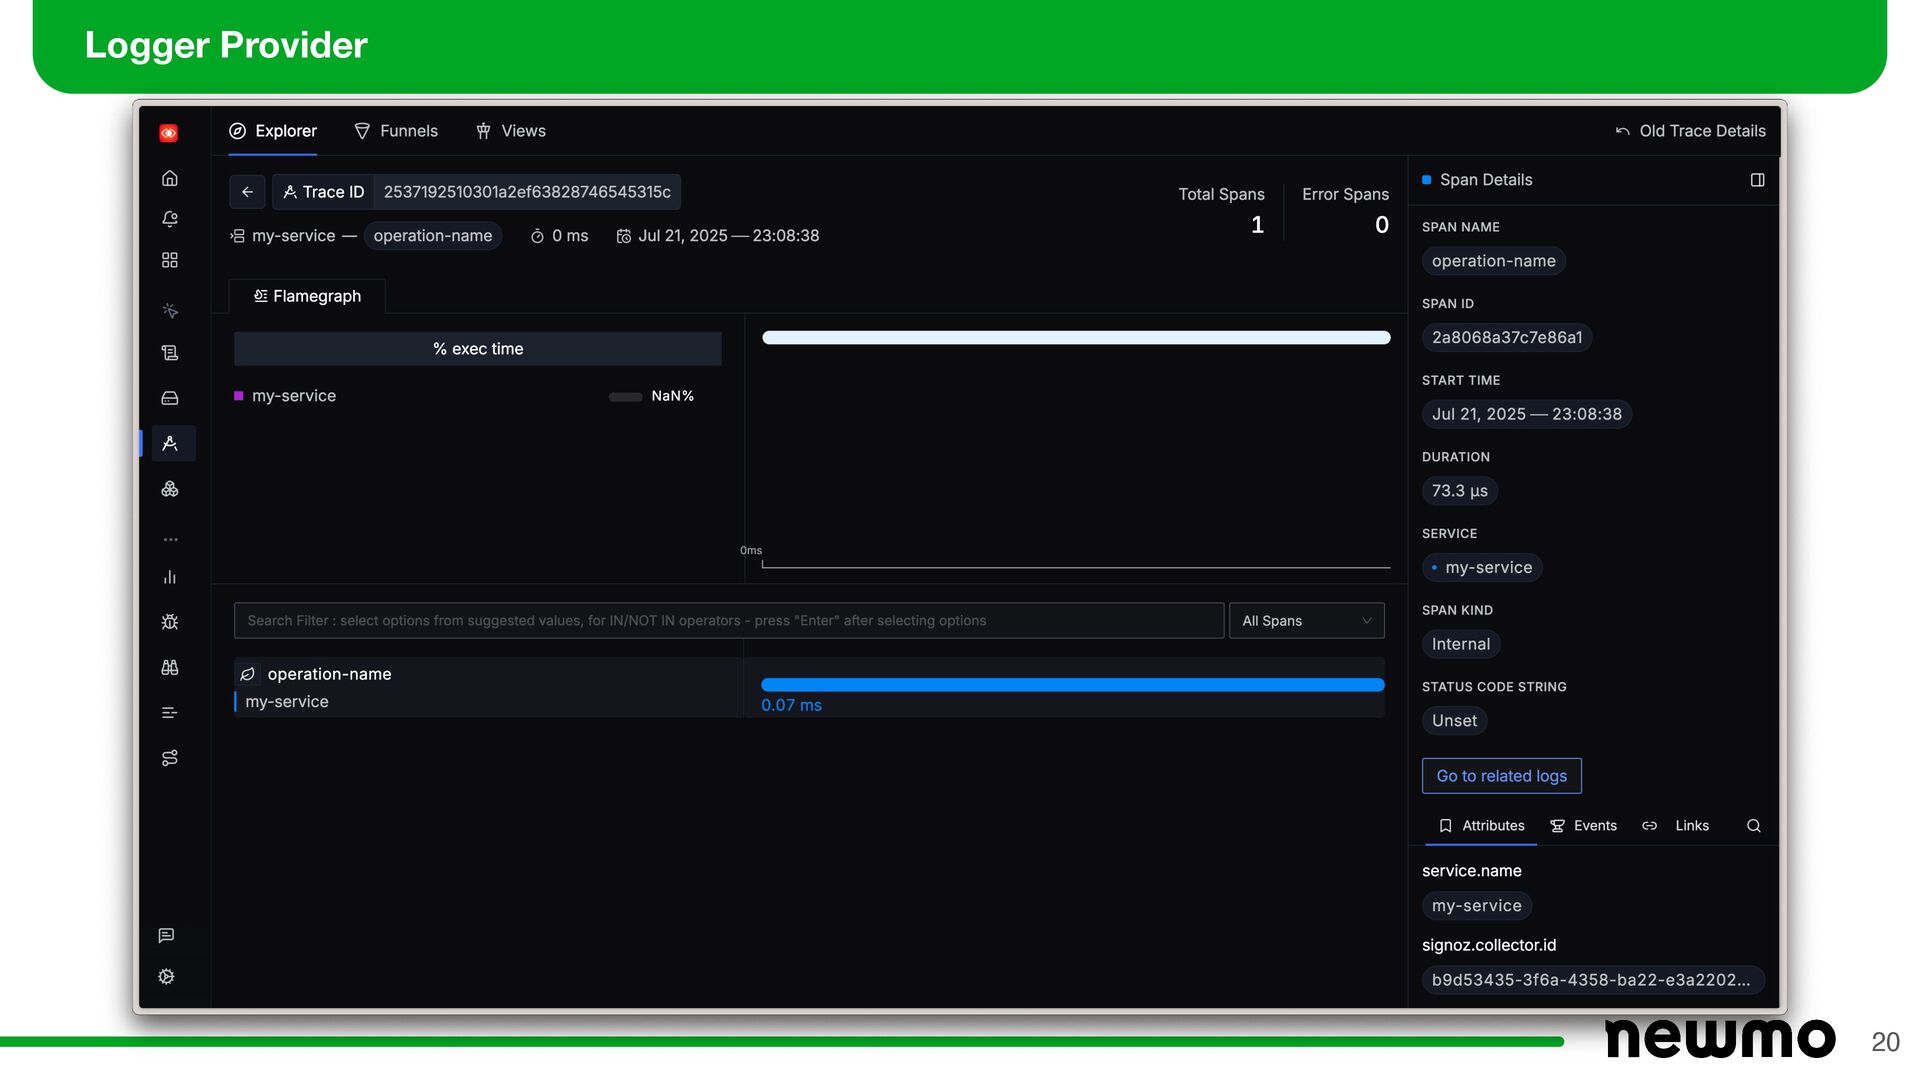
Task: Open the binoculars icon in sidebar
Action: click(x=170, y=667)
